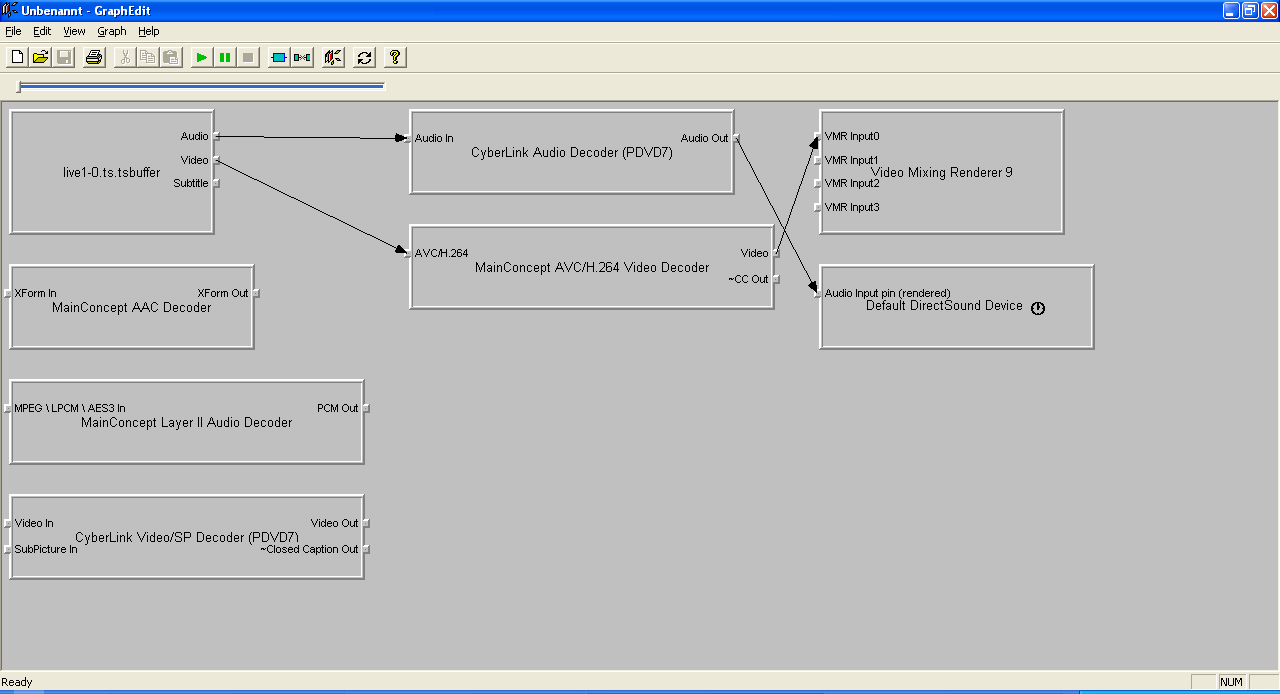Open a graph file with the folder icon
Image resolution: width=1280 pixels, height=694 pixels.
[40, 57]
